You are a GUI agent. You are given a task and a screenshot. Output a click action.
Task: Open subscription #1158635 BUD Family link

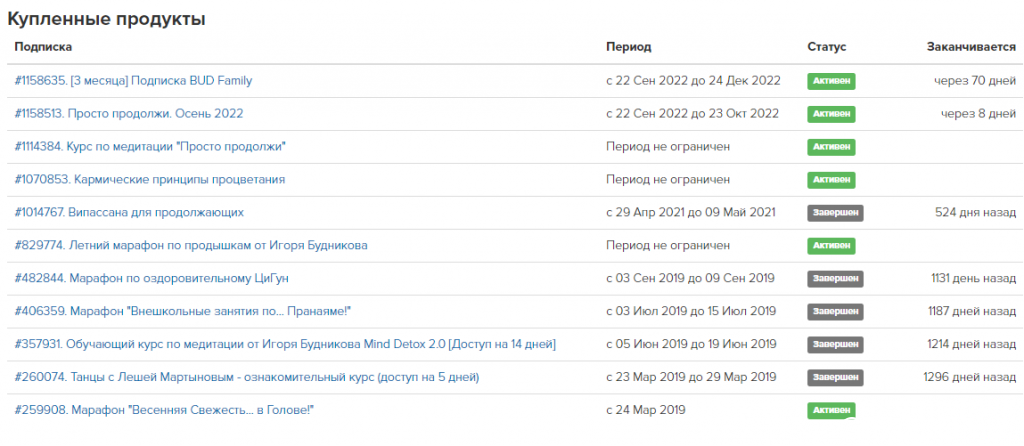pos(133,81)
